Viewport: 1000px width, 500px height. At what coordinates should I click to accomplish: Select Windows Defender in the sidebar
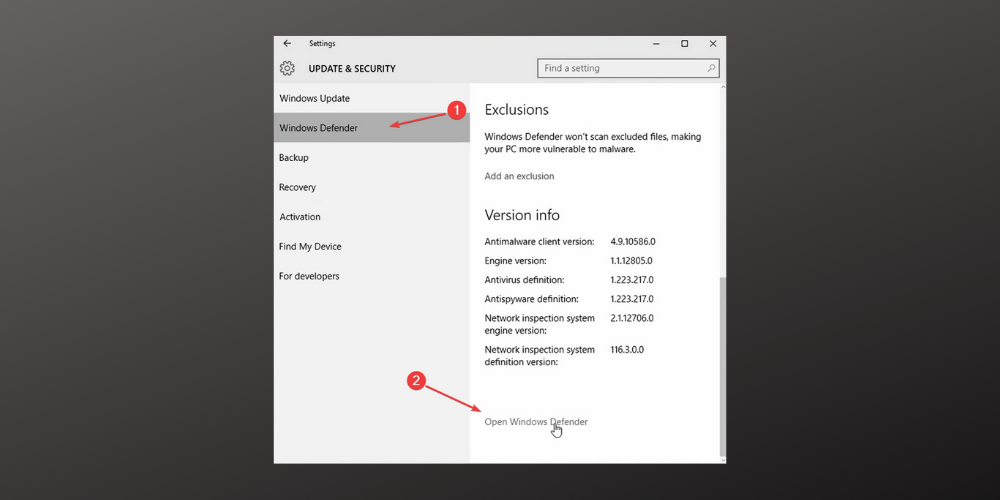372,128
